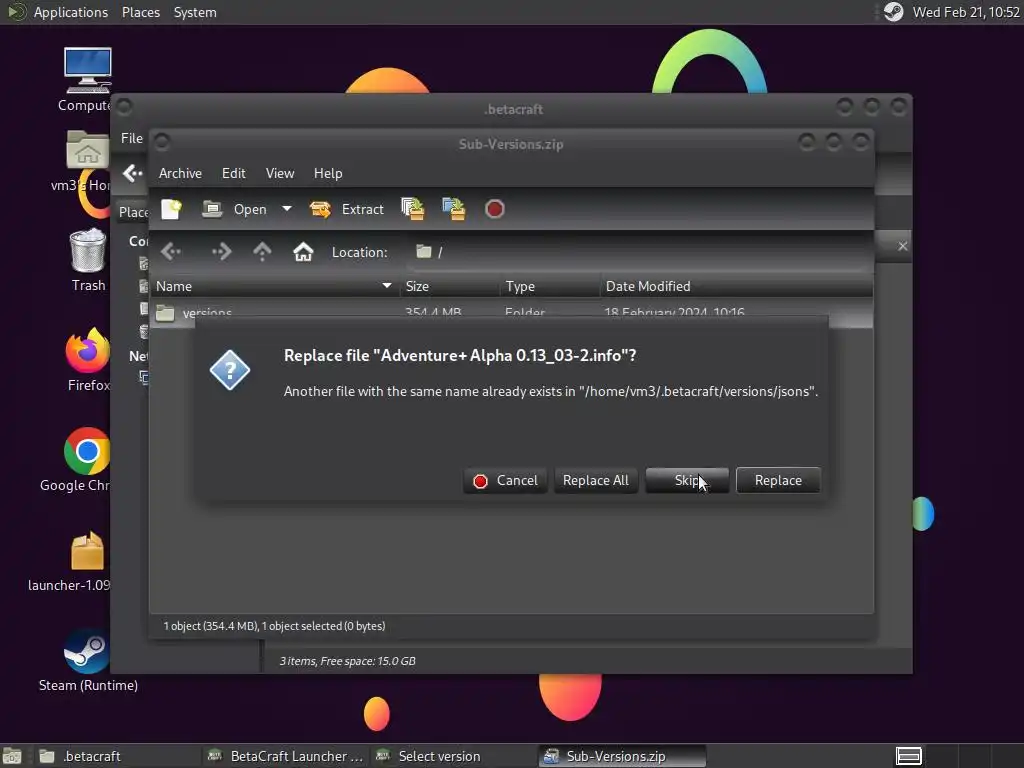
Task: Choose Replace All in the dialog
Action: [x=596, y=481]
